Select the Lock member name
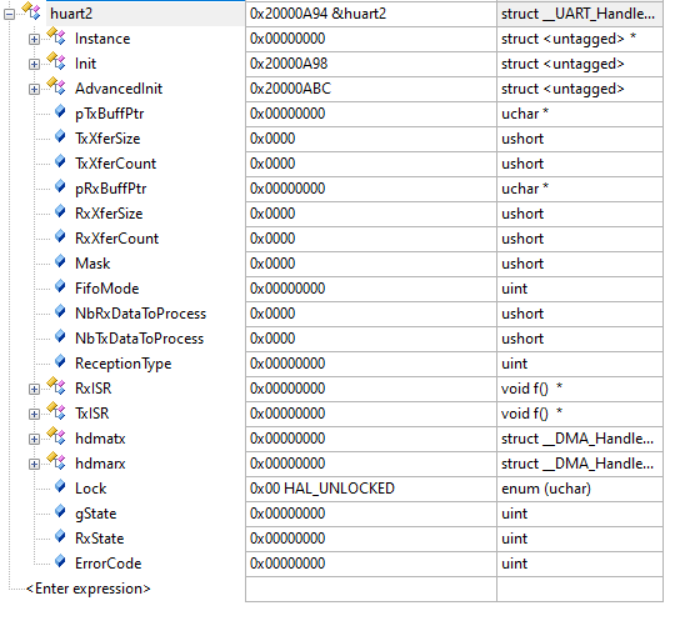This screenshot has width=685, height=630. [x=91, y=488]
